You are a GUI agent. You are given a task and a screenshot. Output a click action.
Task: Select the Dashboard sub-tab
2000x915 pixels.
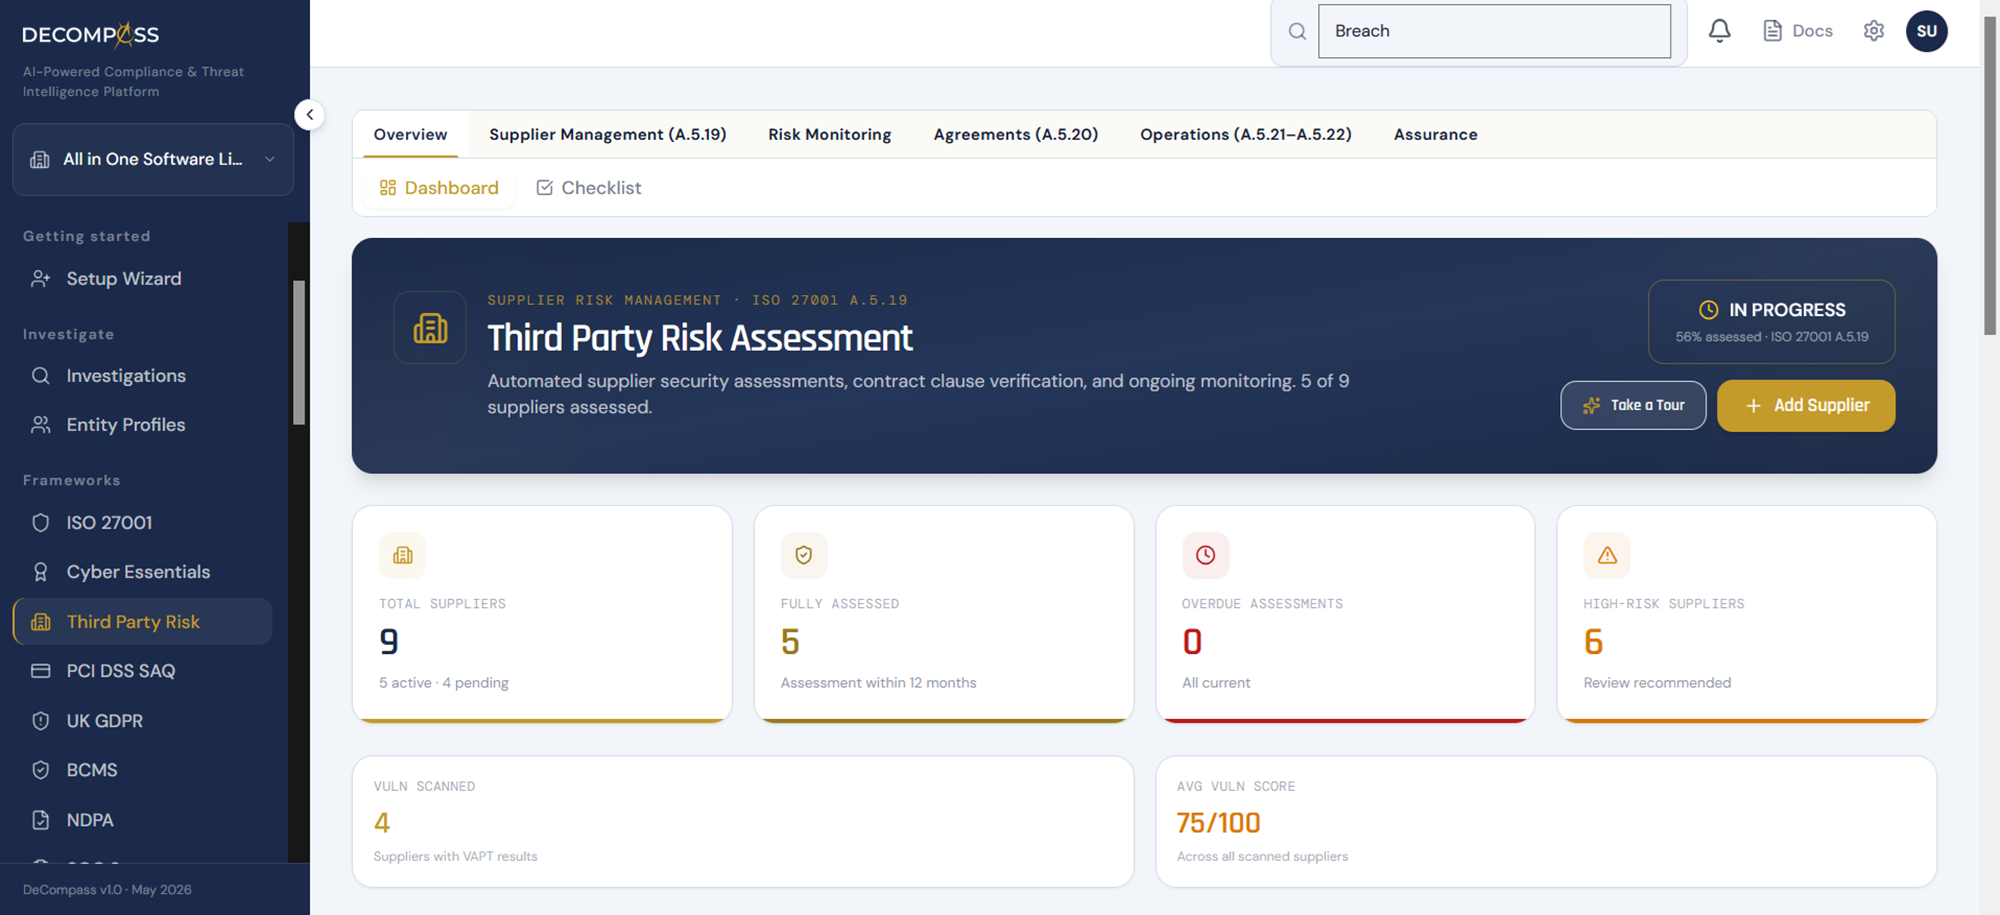439,188
